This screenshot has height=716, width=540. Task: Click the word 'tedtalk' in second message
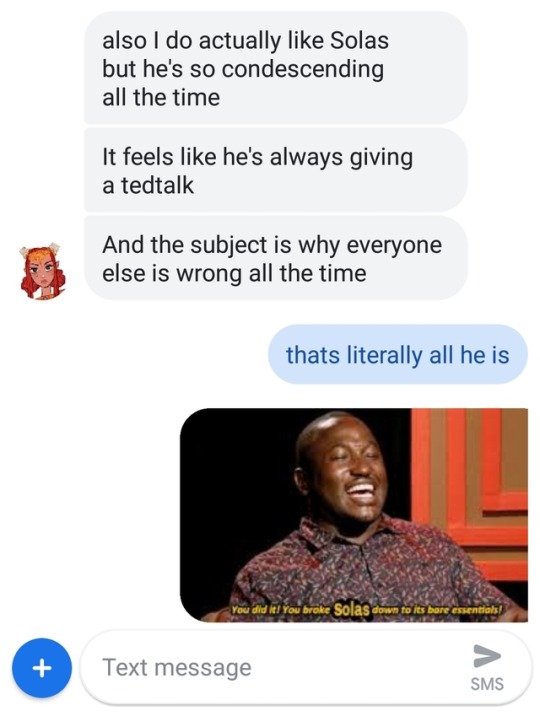(157, 185)
